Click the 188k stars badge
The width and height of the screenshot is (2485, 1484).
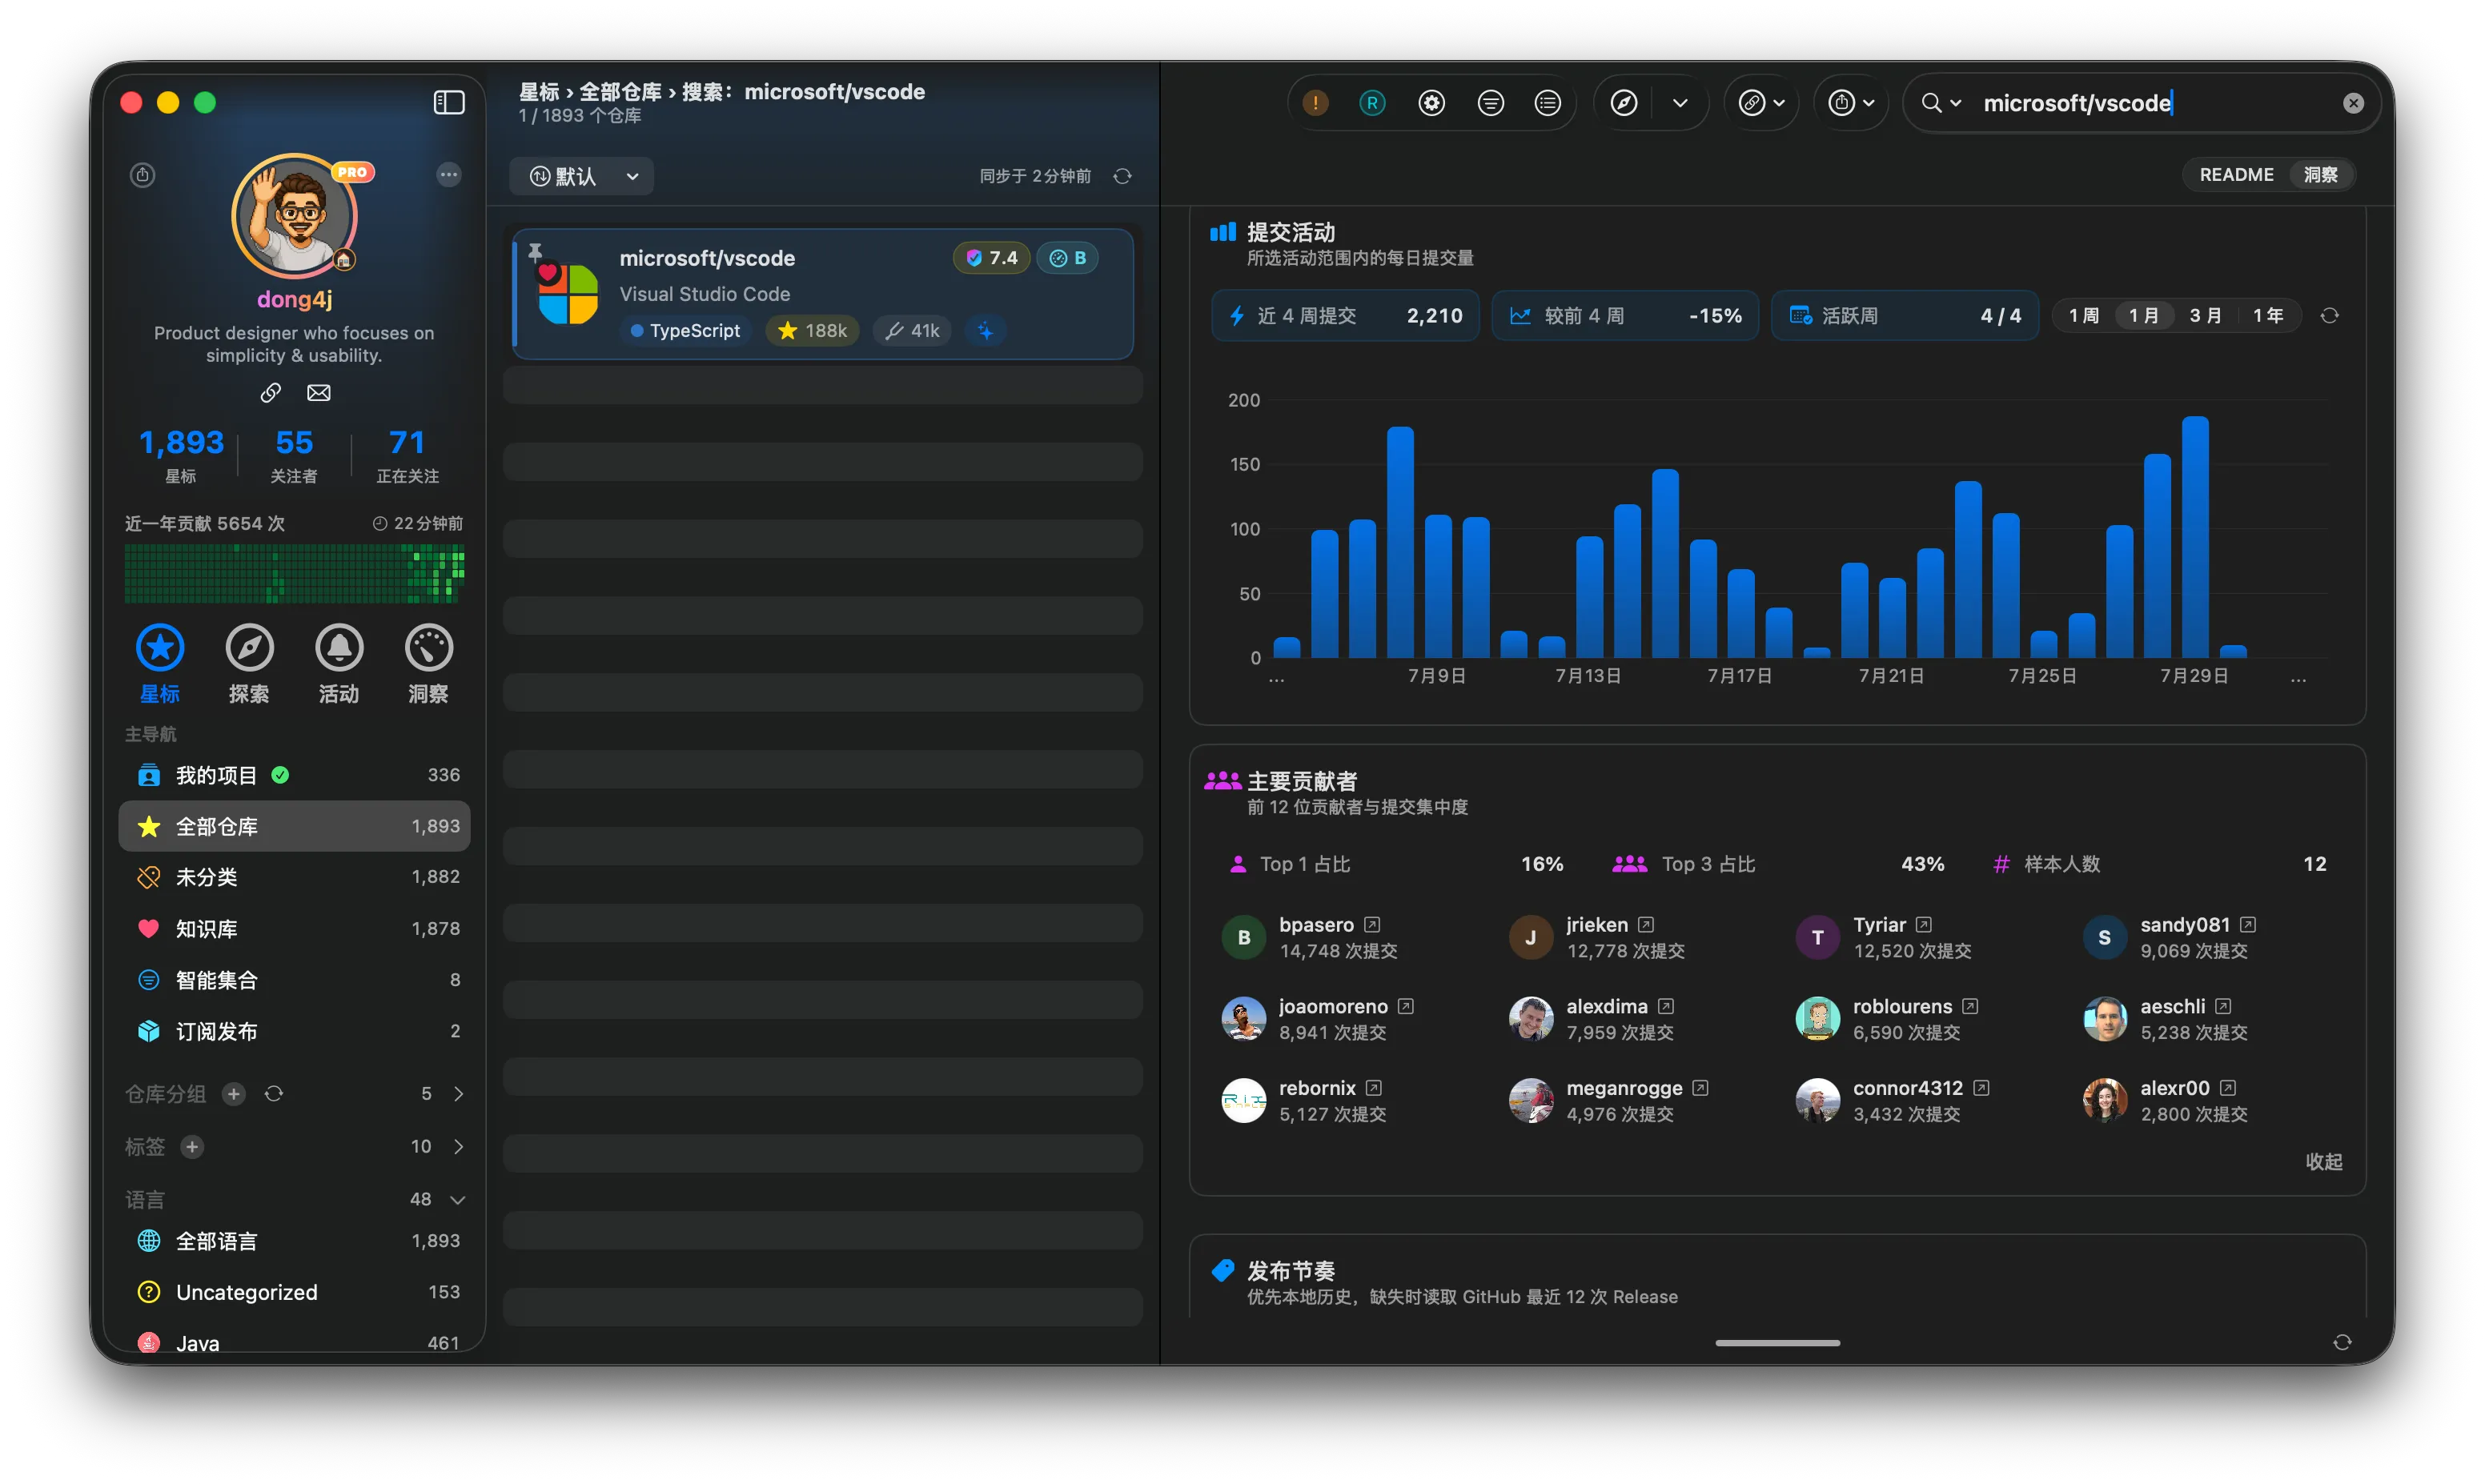point(812,331)
